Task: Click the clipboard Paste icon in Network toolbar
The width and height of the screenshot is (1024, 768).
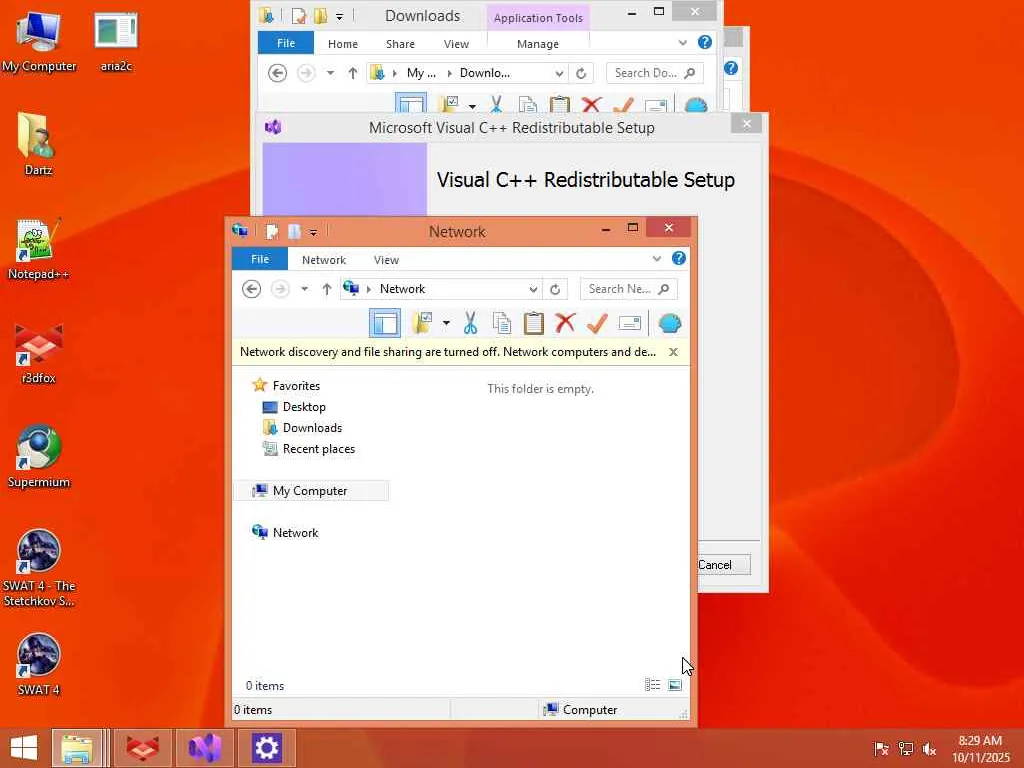Action: (x=534, y=323)
